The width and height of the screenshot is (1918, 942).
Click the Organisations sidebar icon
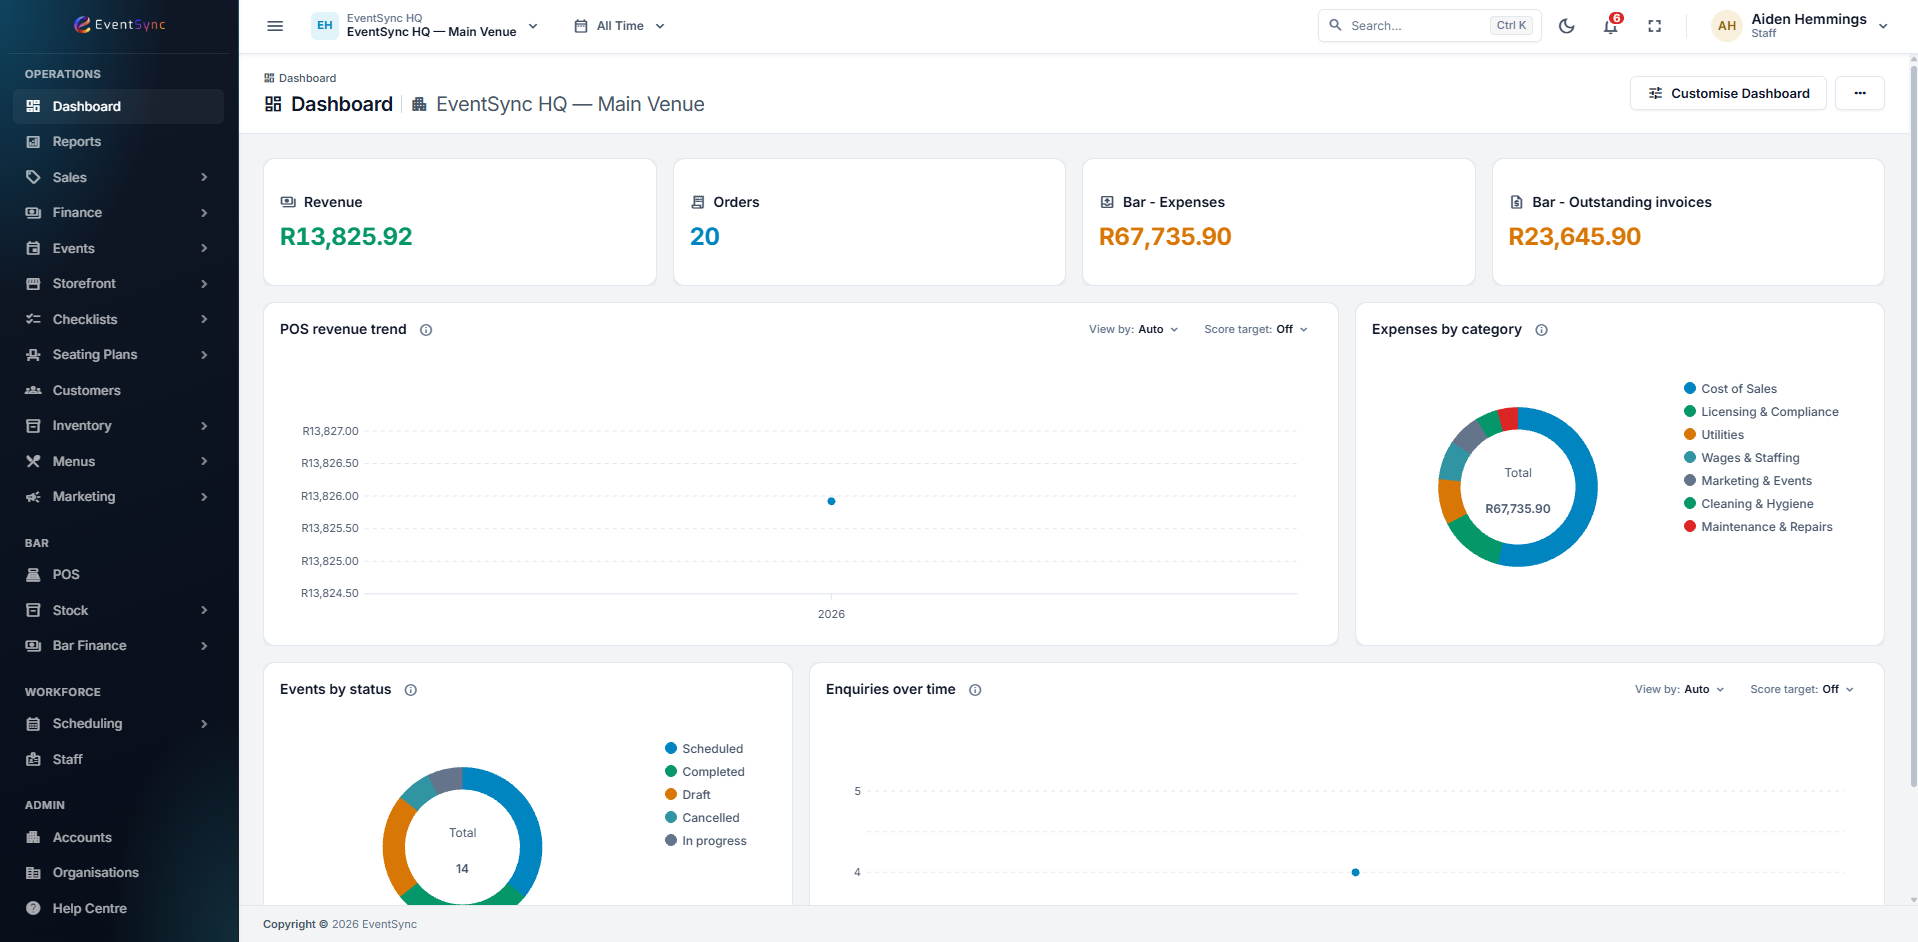[x=33, y=873]
